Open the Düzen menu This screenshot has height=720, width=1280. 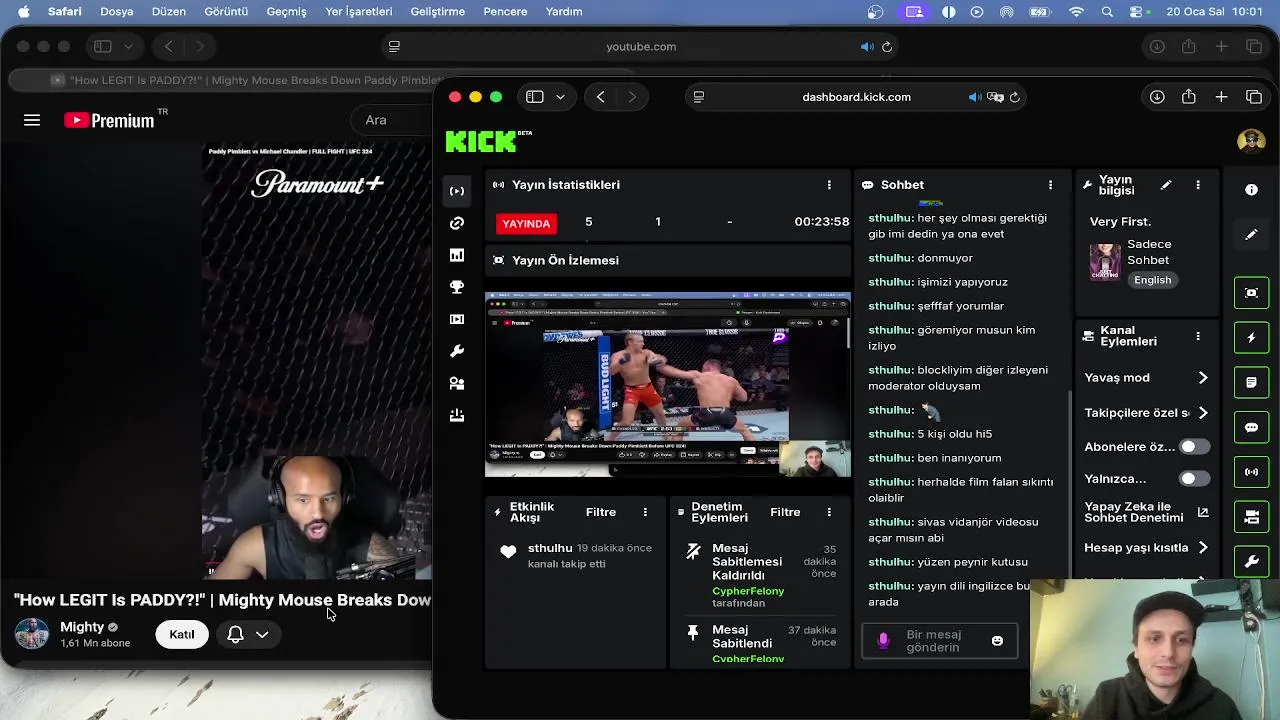169,12
